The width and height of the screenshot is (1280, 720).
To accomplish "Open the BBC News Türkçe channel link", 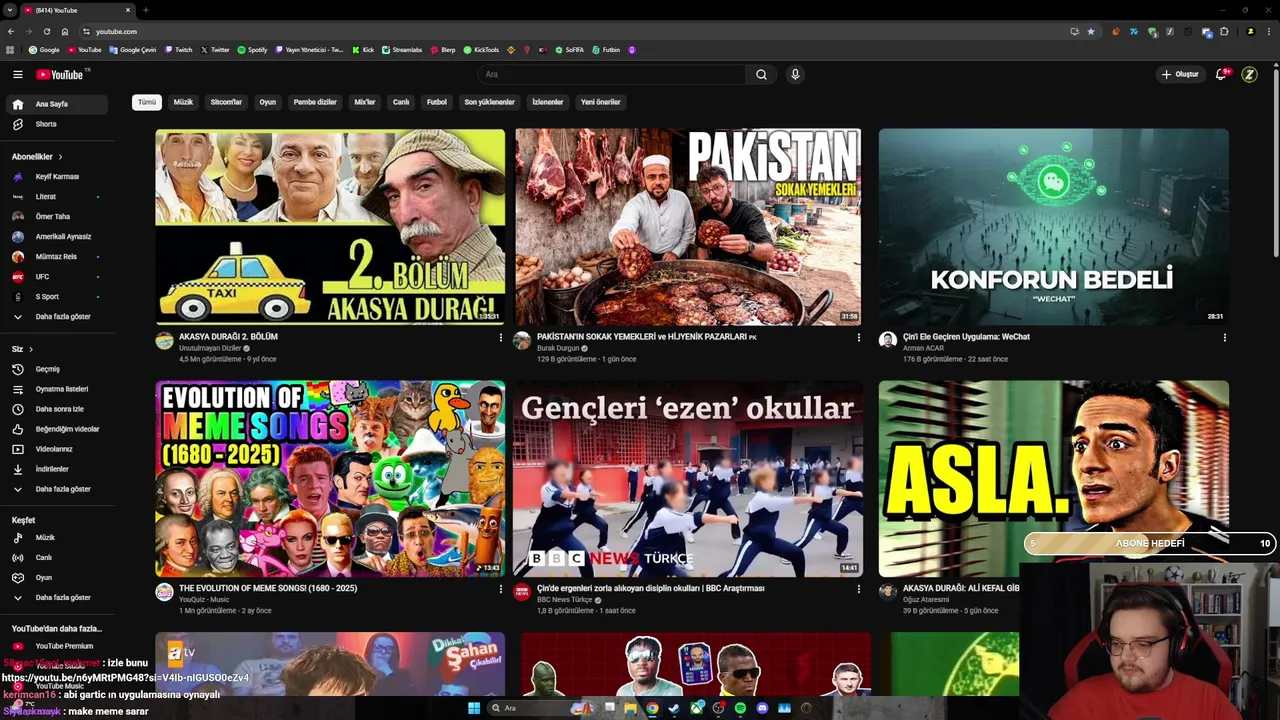I will click(565, 600).
